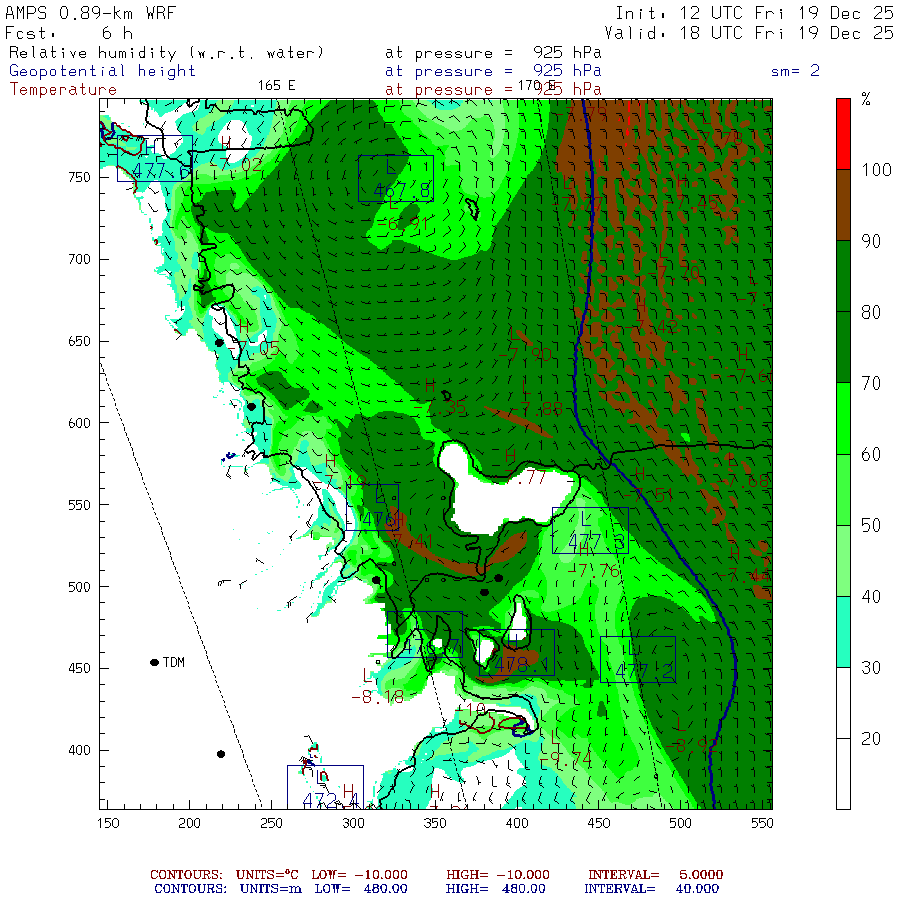Screen dimensions: 900x900
Task: Click the red 'Temperature' label
Action: click(x=63, y=90)
